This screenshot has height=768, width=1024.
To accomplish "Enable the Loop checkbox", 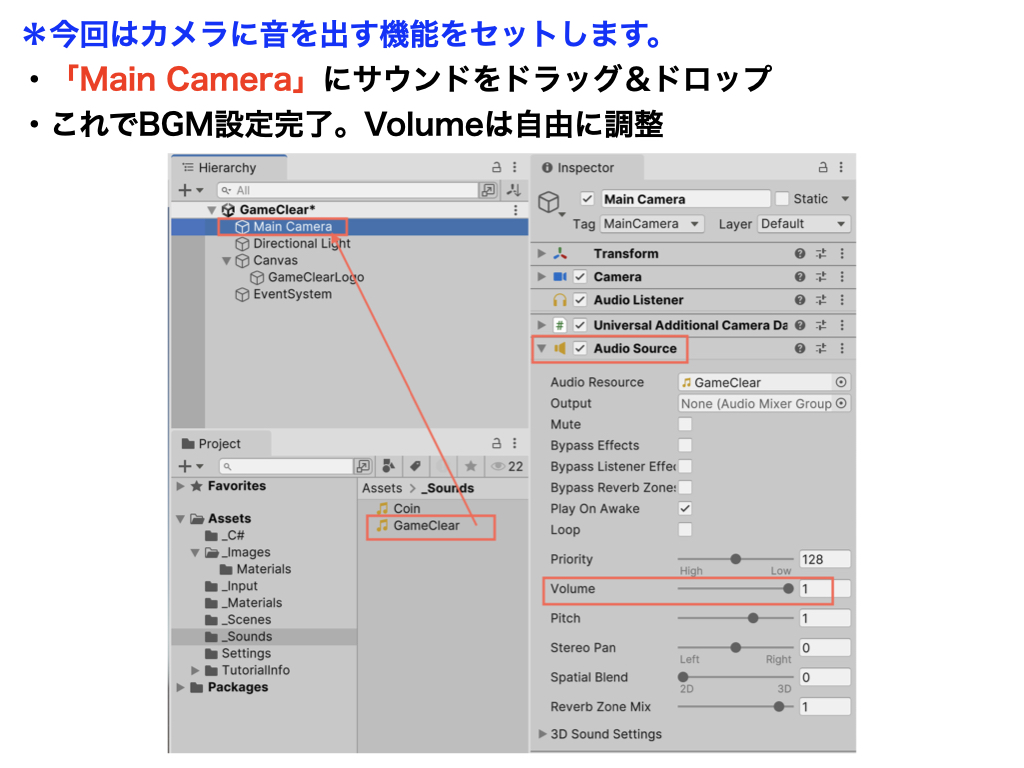I will [685, 530].
